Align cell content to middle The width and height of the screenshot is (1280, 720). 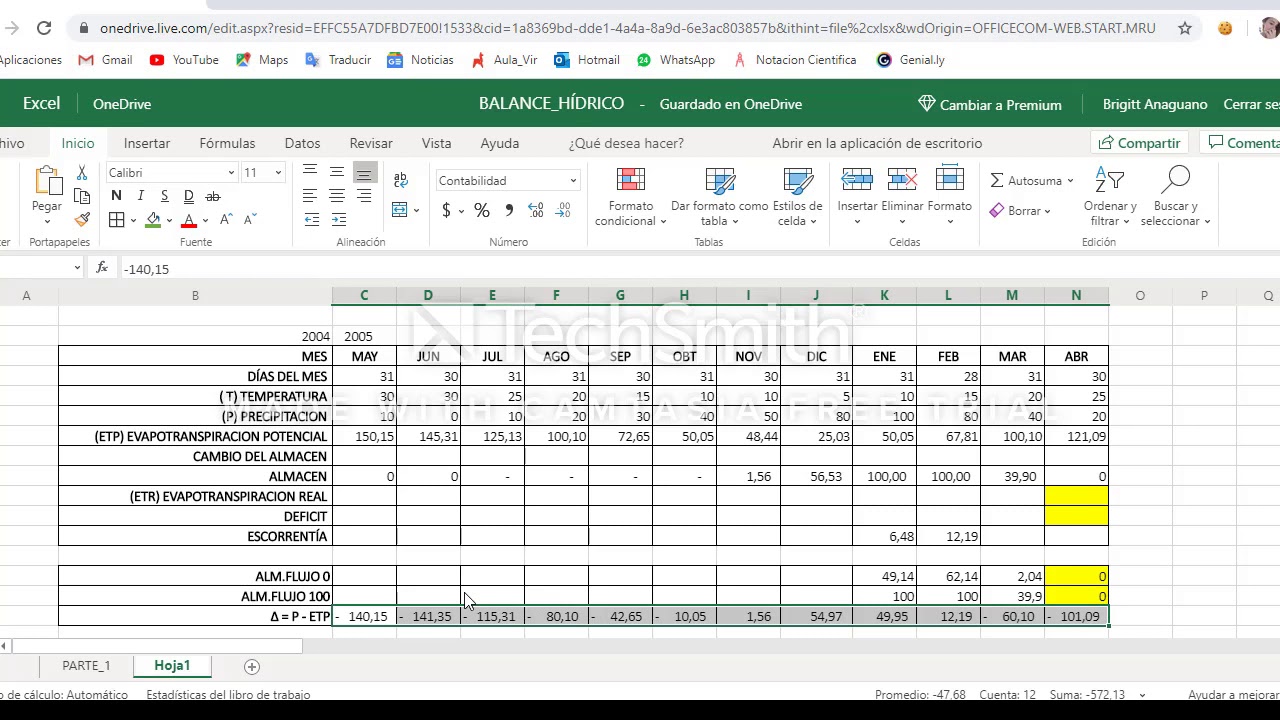click(x=337, y=172)
